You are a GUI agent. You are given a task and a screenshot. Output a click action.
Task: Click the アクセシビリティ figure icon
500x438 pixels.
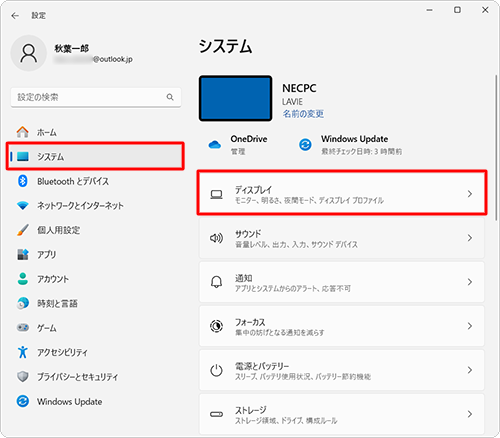[x=23, y=352]
